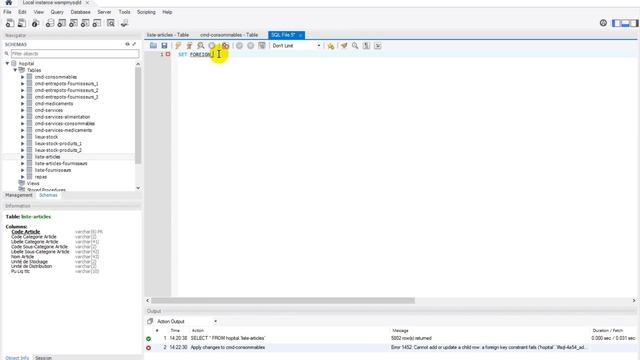Open the Scripting menu

coord(146,12)
